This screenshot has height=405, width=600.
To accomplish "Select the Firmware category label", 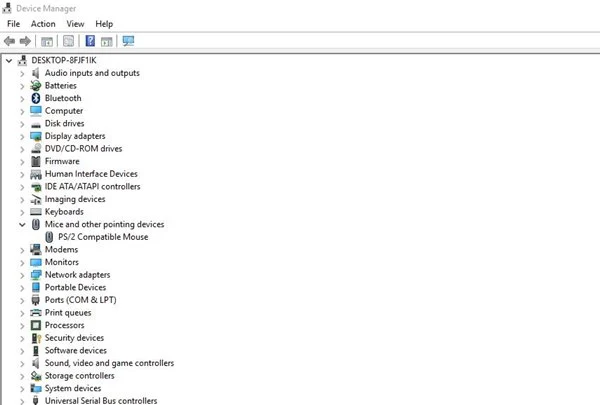I will (x=62, y=161).
